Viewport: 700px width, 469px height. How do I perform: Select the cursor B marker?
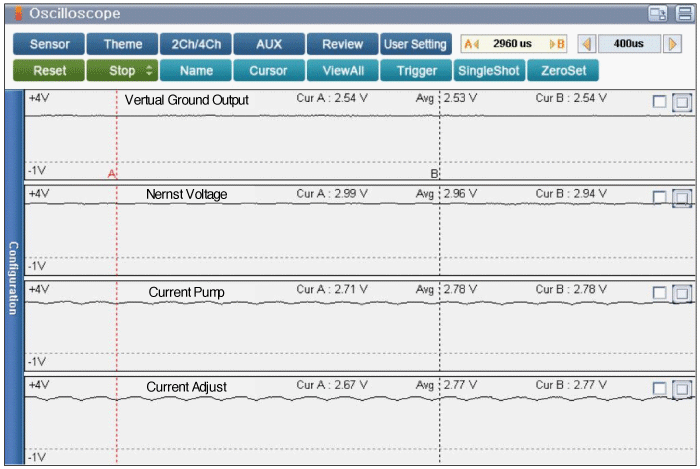point(434,174)
